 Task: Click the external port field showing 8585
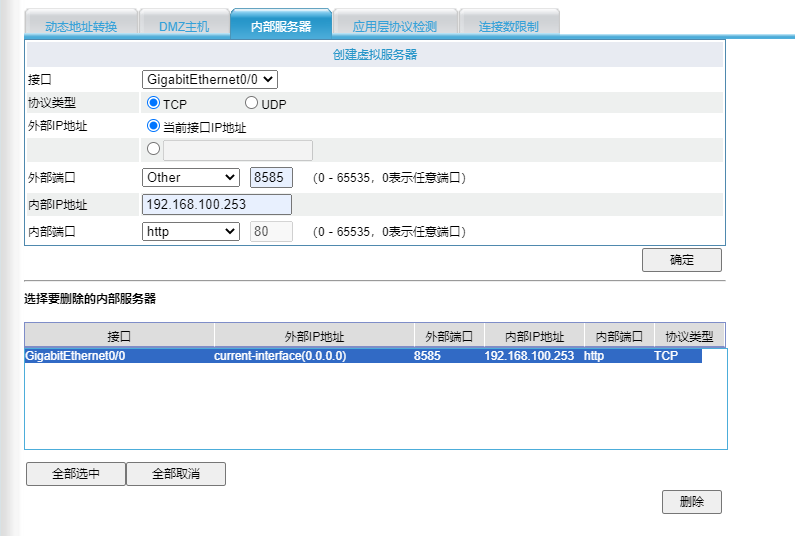click(271, 177)
